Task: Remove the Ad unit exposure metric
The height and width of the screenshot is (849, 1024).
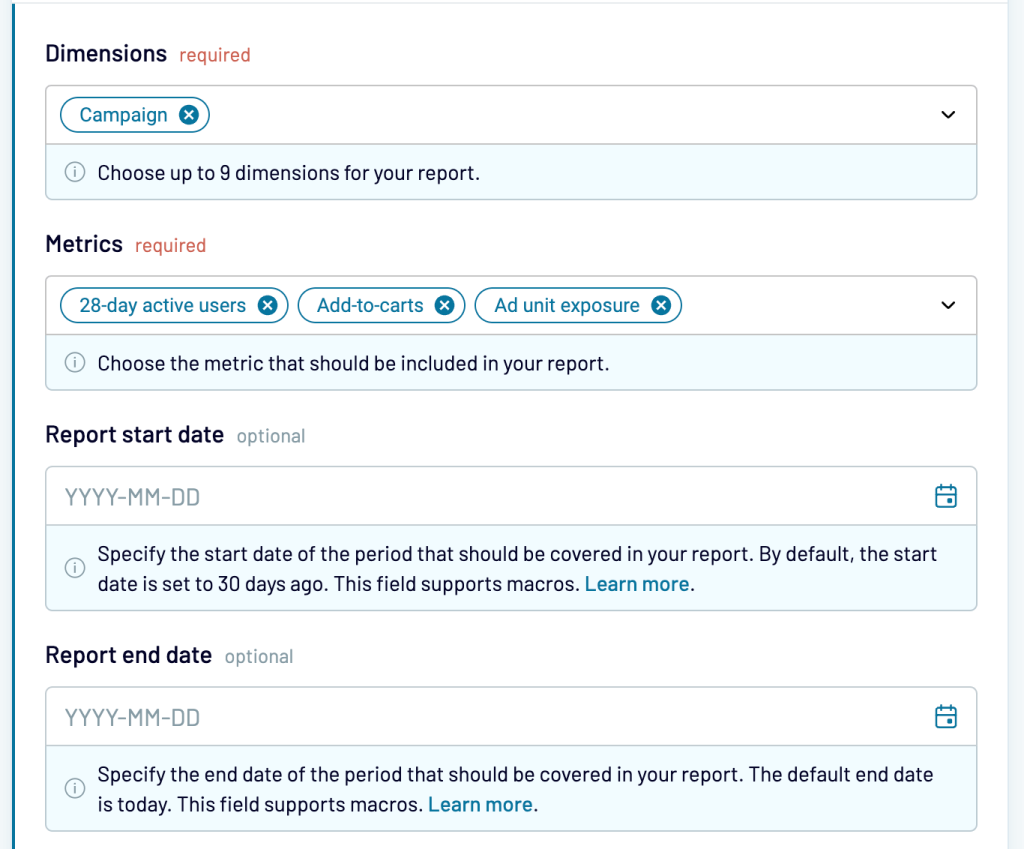Action: point(660,306)
